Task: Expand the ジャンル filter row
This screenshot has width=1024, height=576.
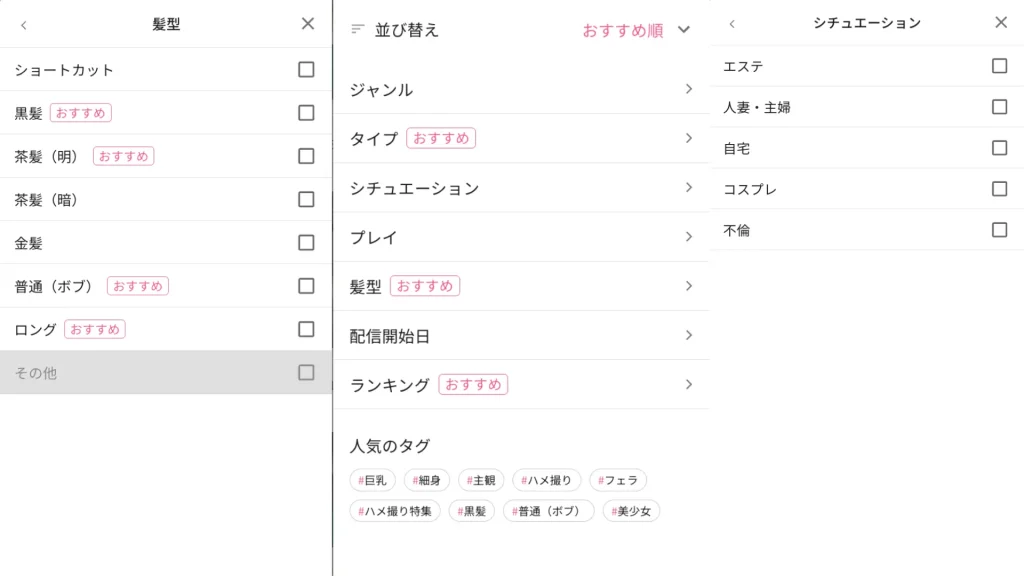Action: tap(689, 89)
